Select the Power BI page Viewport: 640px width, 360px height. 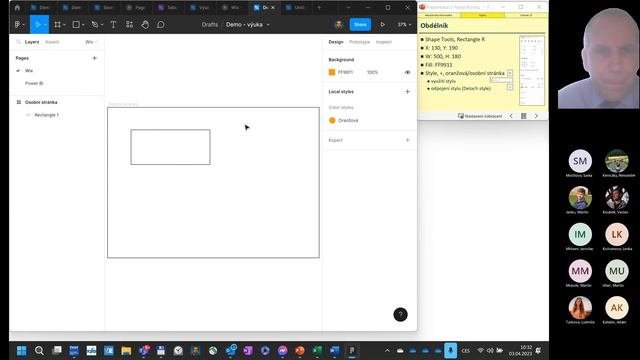click(x=34, y=83)
